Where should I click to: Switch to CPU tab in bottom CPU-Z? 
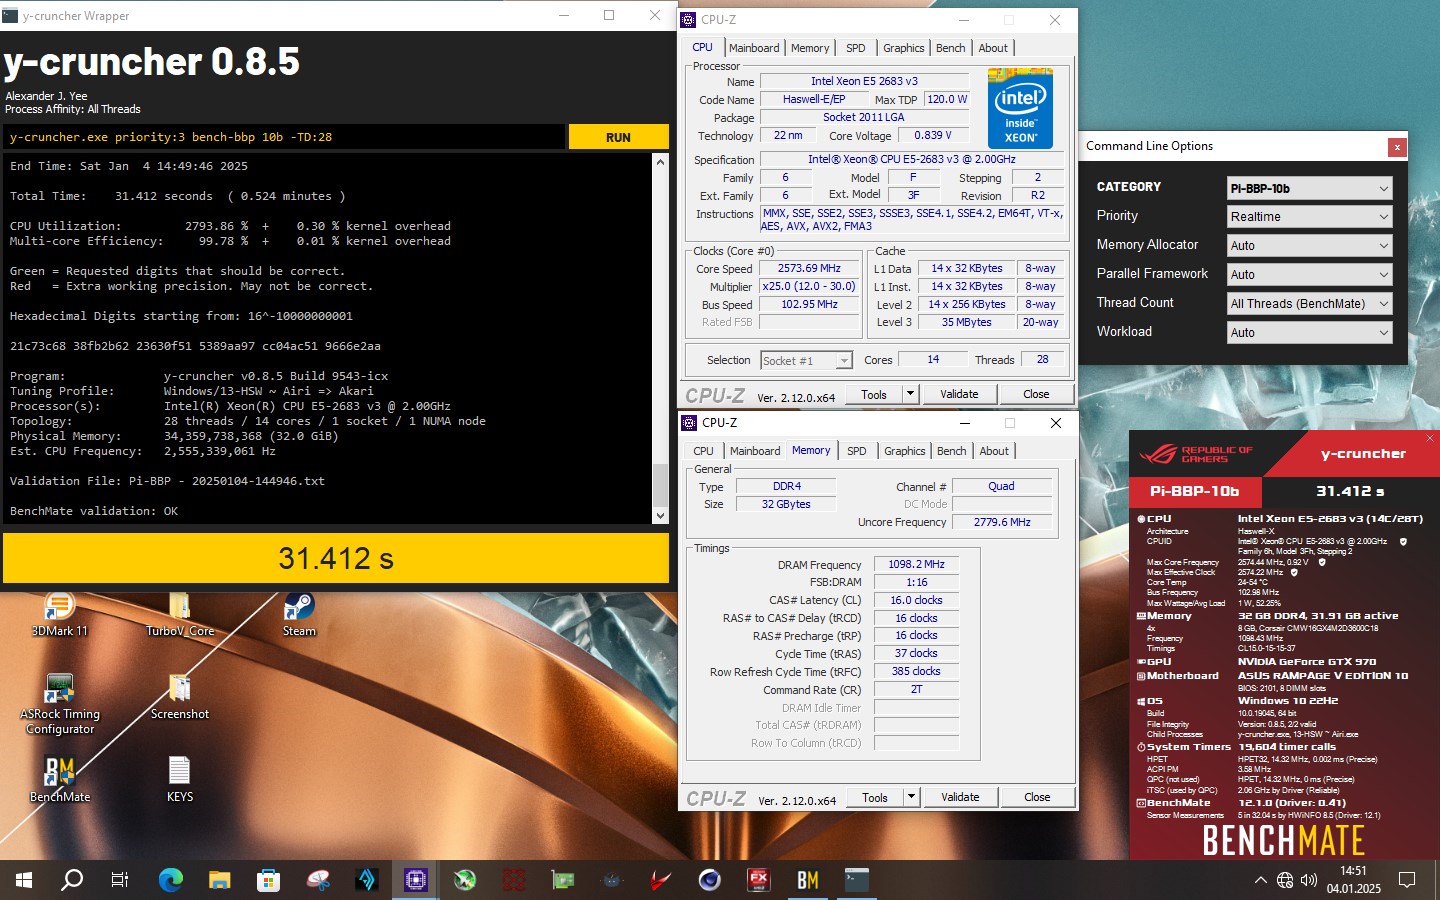[x=704, y=451]
